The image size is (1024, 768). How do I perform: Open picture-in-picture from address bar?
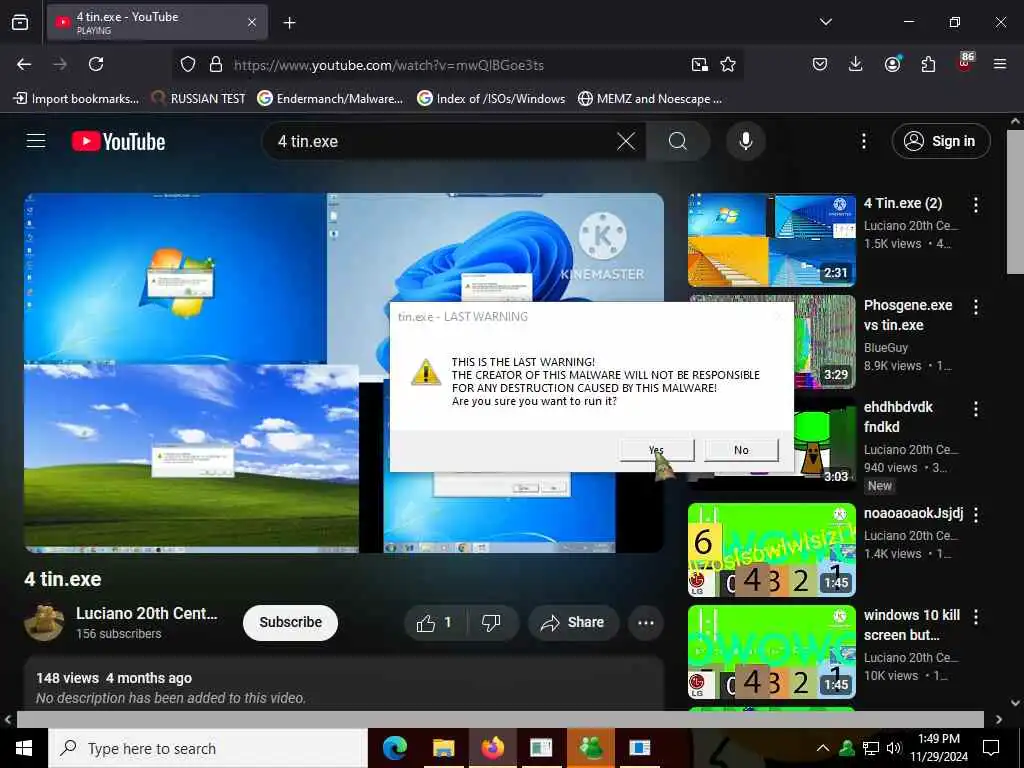pyautogui.click(x=699, y=64)
